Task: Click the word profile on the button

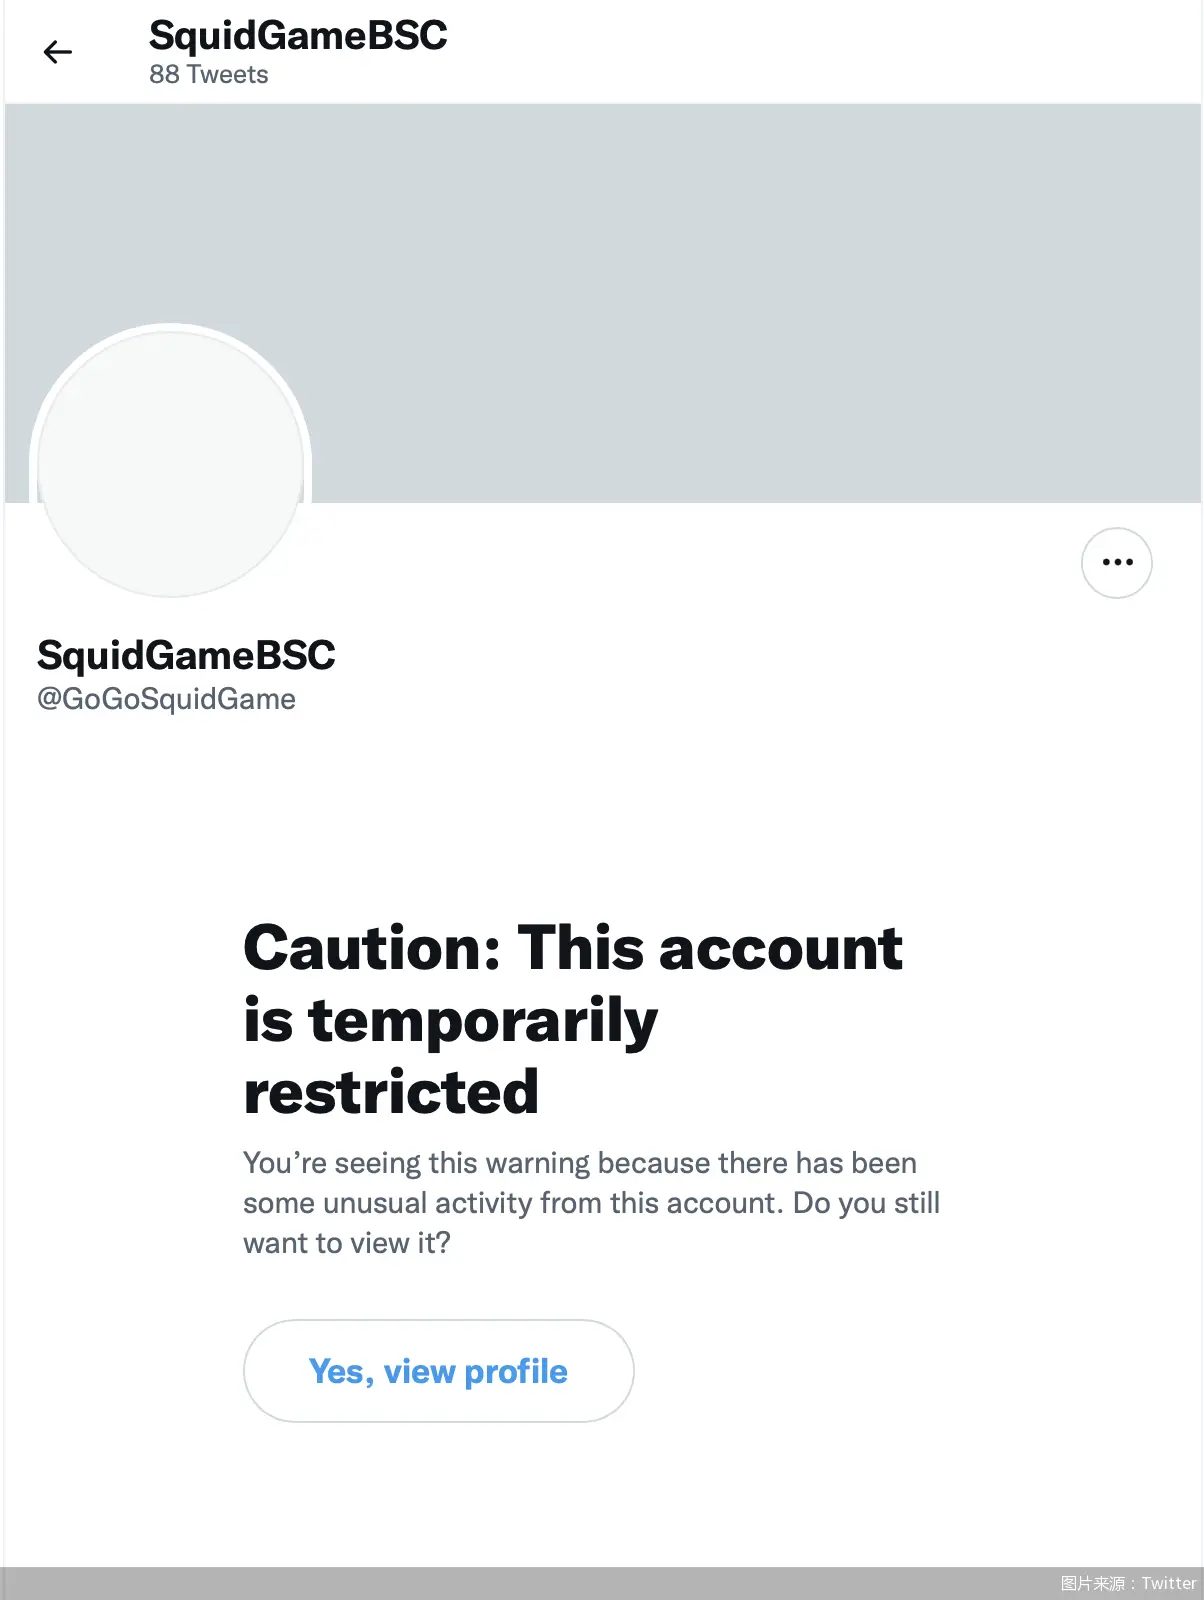Action: (x=516, y=1372)
